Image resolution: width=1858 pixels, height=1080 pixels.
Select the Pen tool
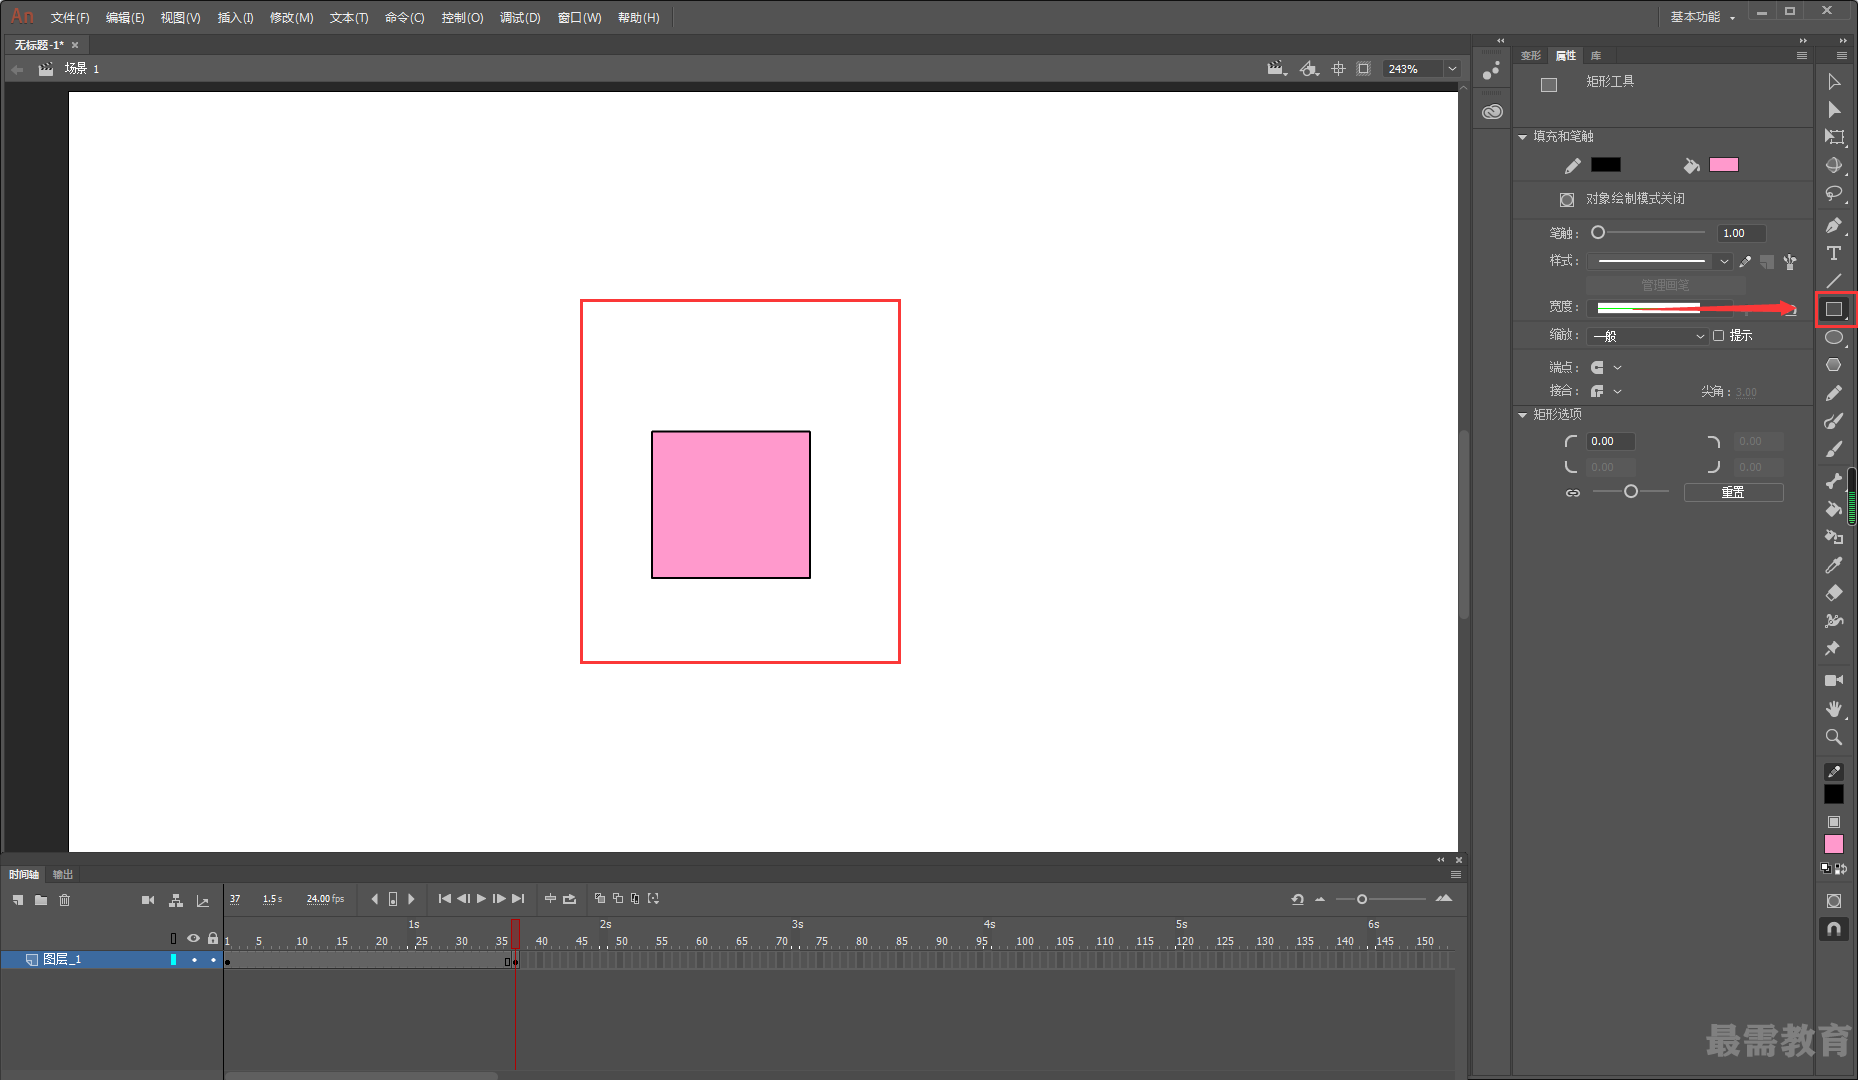coord(1834,225)
